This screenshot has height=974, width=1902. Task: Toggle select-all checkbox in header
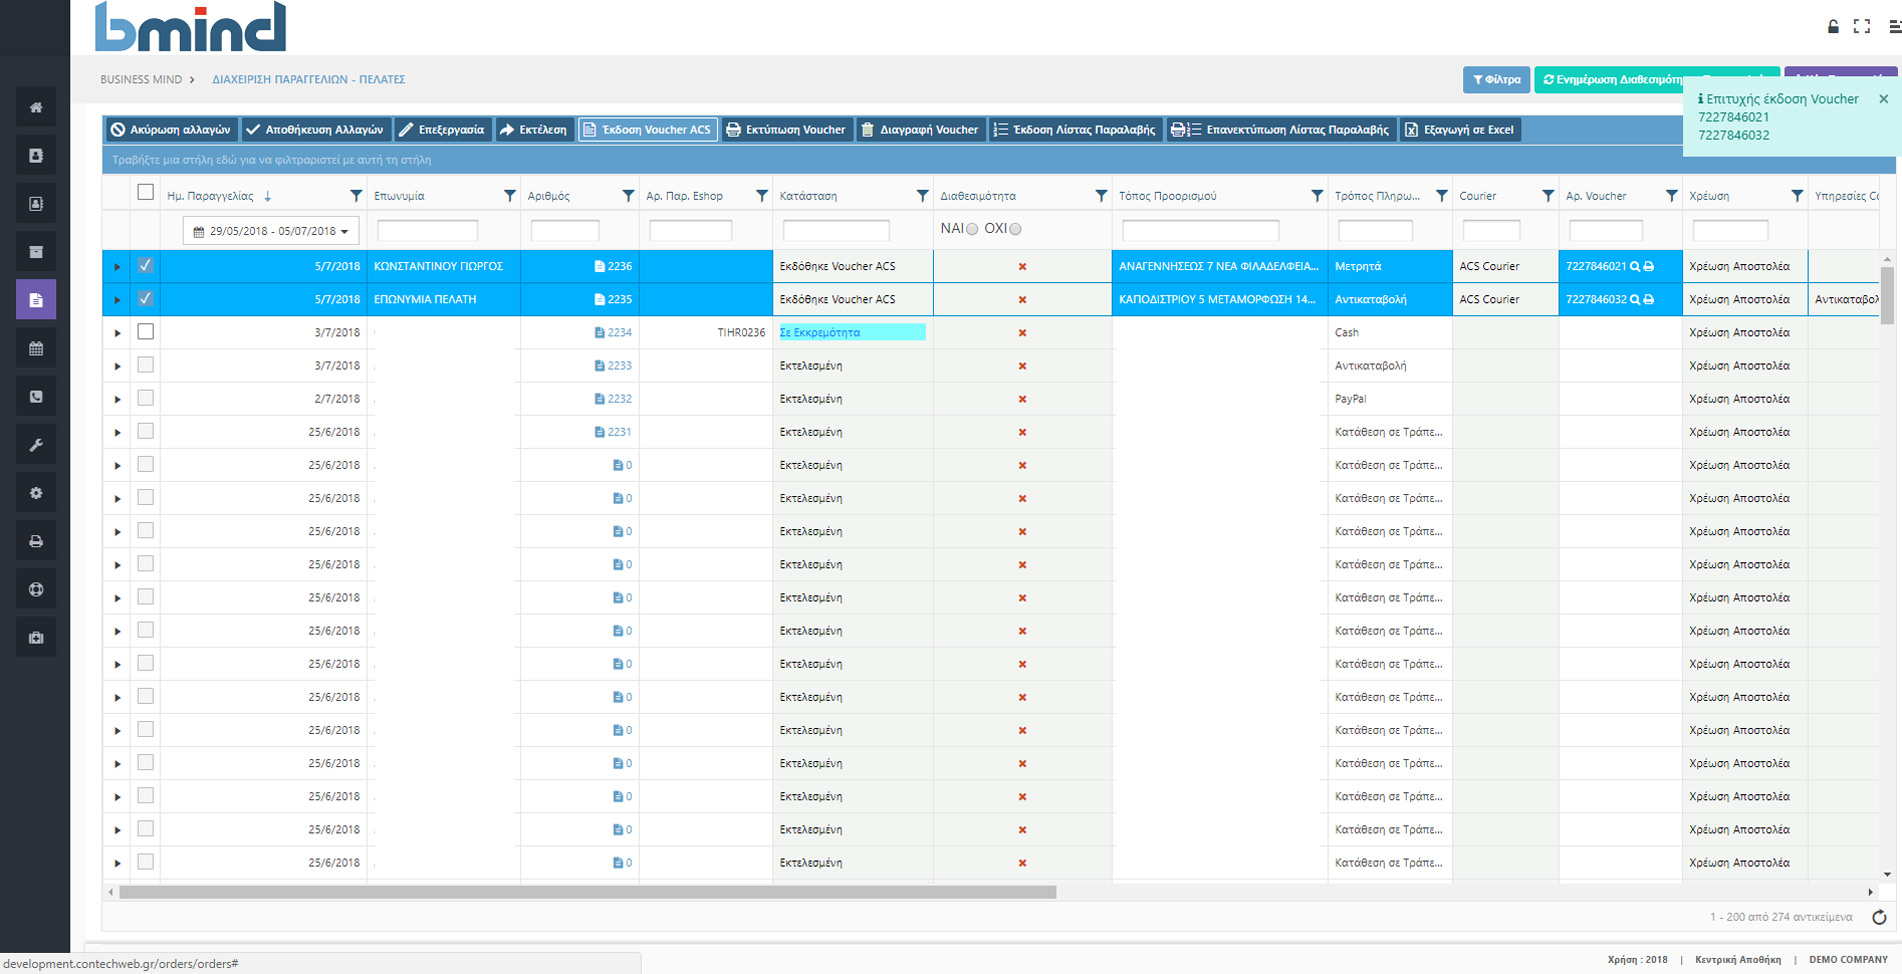coord(145,192)
